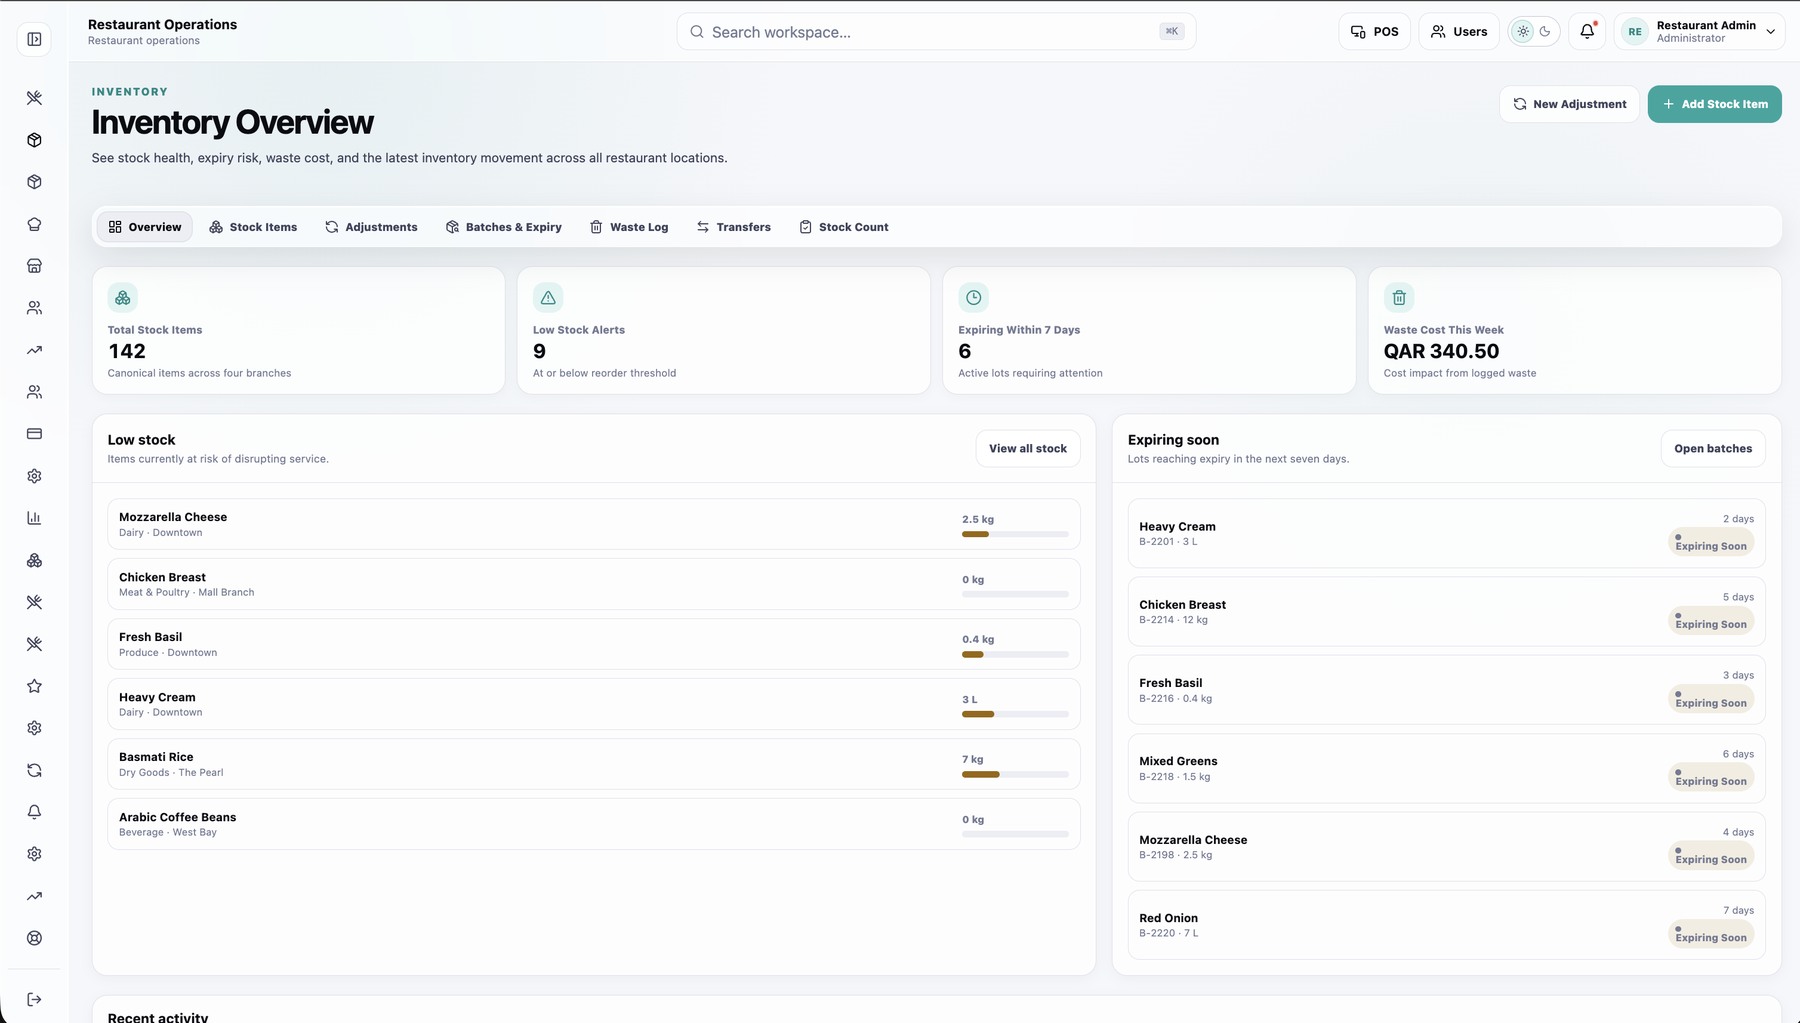Select Fresh Basil Produce · Downtown row
This screenshot has height=1023, width=1800.
594,644
